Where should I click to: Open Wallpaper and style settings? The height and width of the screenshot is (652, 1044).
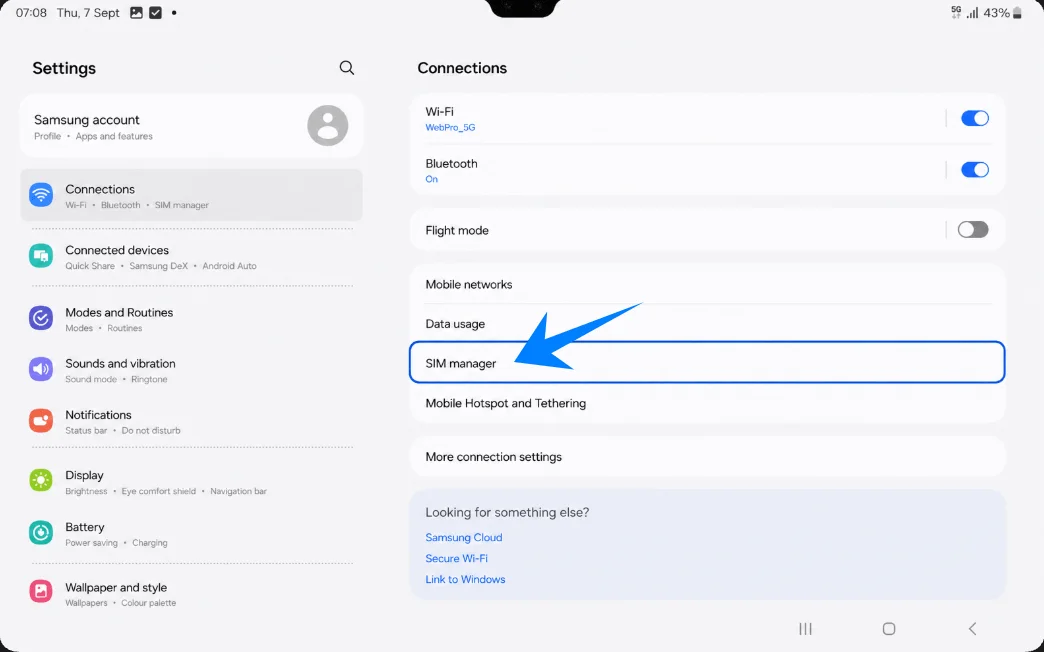192,594
